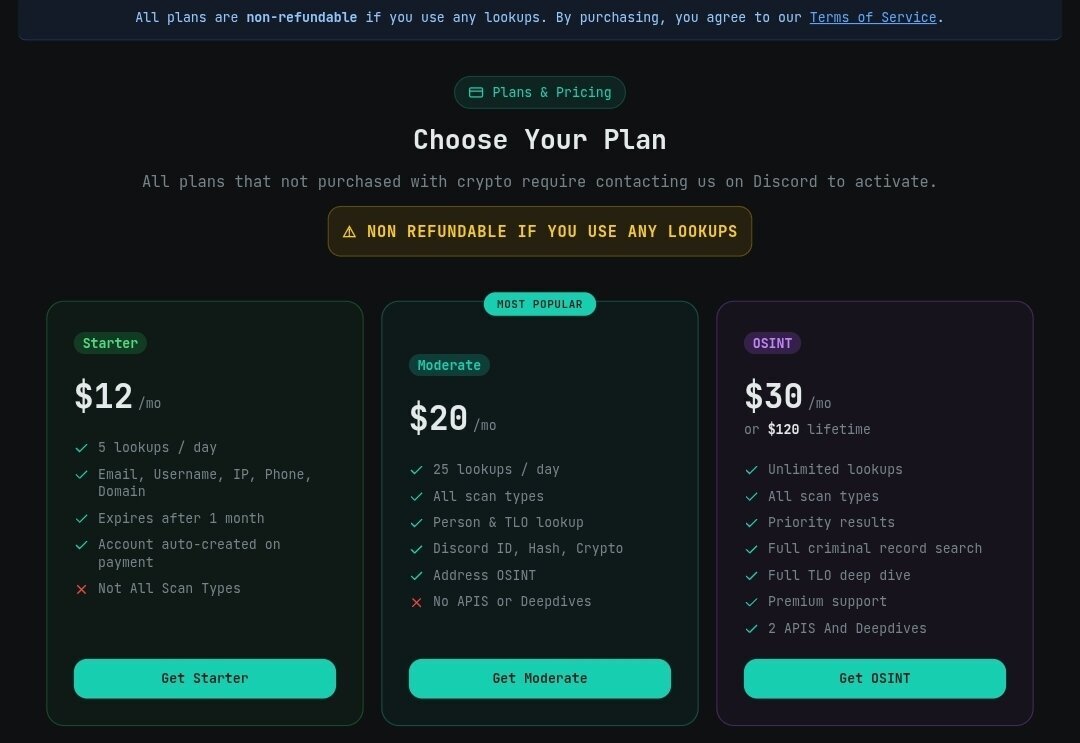This screenshot has width=1080, height=743.
Task: Click the credit card icon in Plans & Pricing badge
Action: [x=476, y=93]
